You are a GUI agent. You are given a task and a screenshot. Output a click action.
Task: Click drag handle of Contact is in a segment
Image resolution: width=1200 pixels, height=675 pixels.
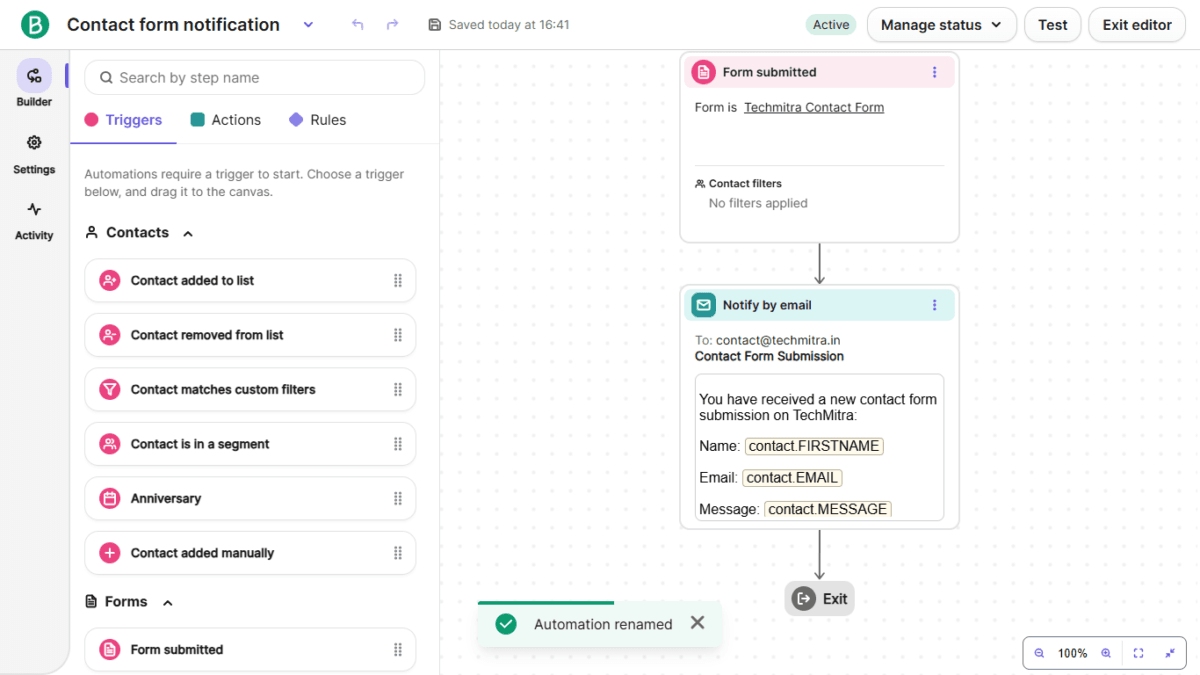[398, 444]
